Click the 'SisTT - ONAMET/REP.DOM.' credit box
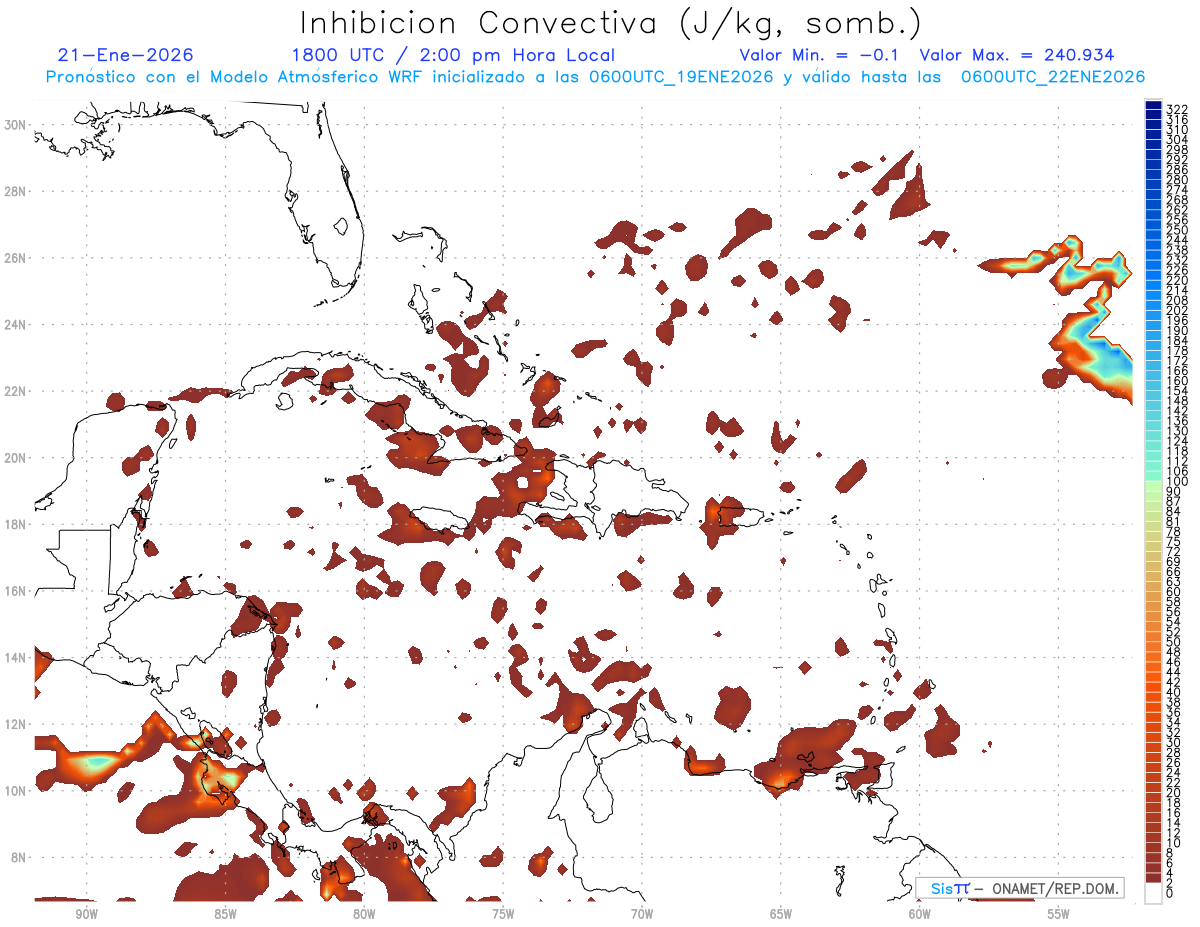Viewport: 1200px width, 927px height. (1019, 888)
